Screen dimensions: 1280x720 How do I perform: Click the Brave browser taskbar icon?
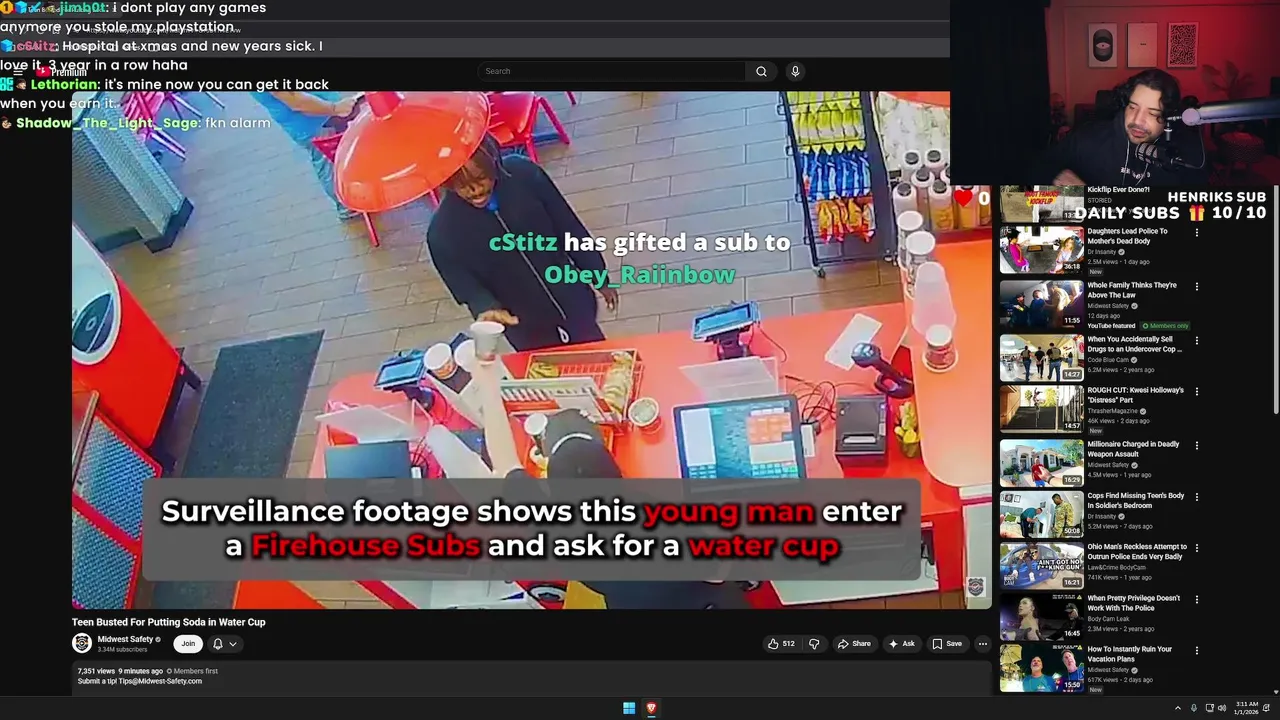(651, 708)
